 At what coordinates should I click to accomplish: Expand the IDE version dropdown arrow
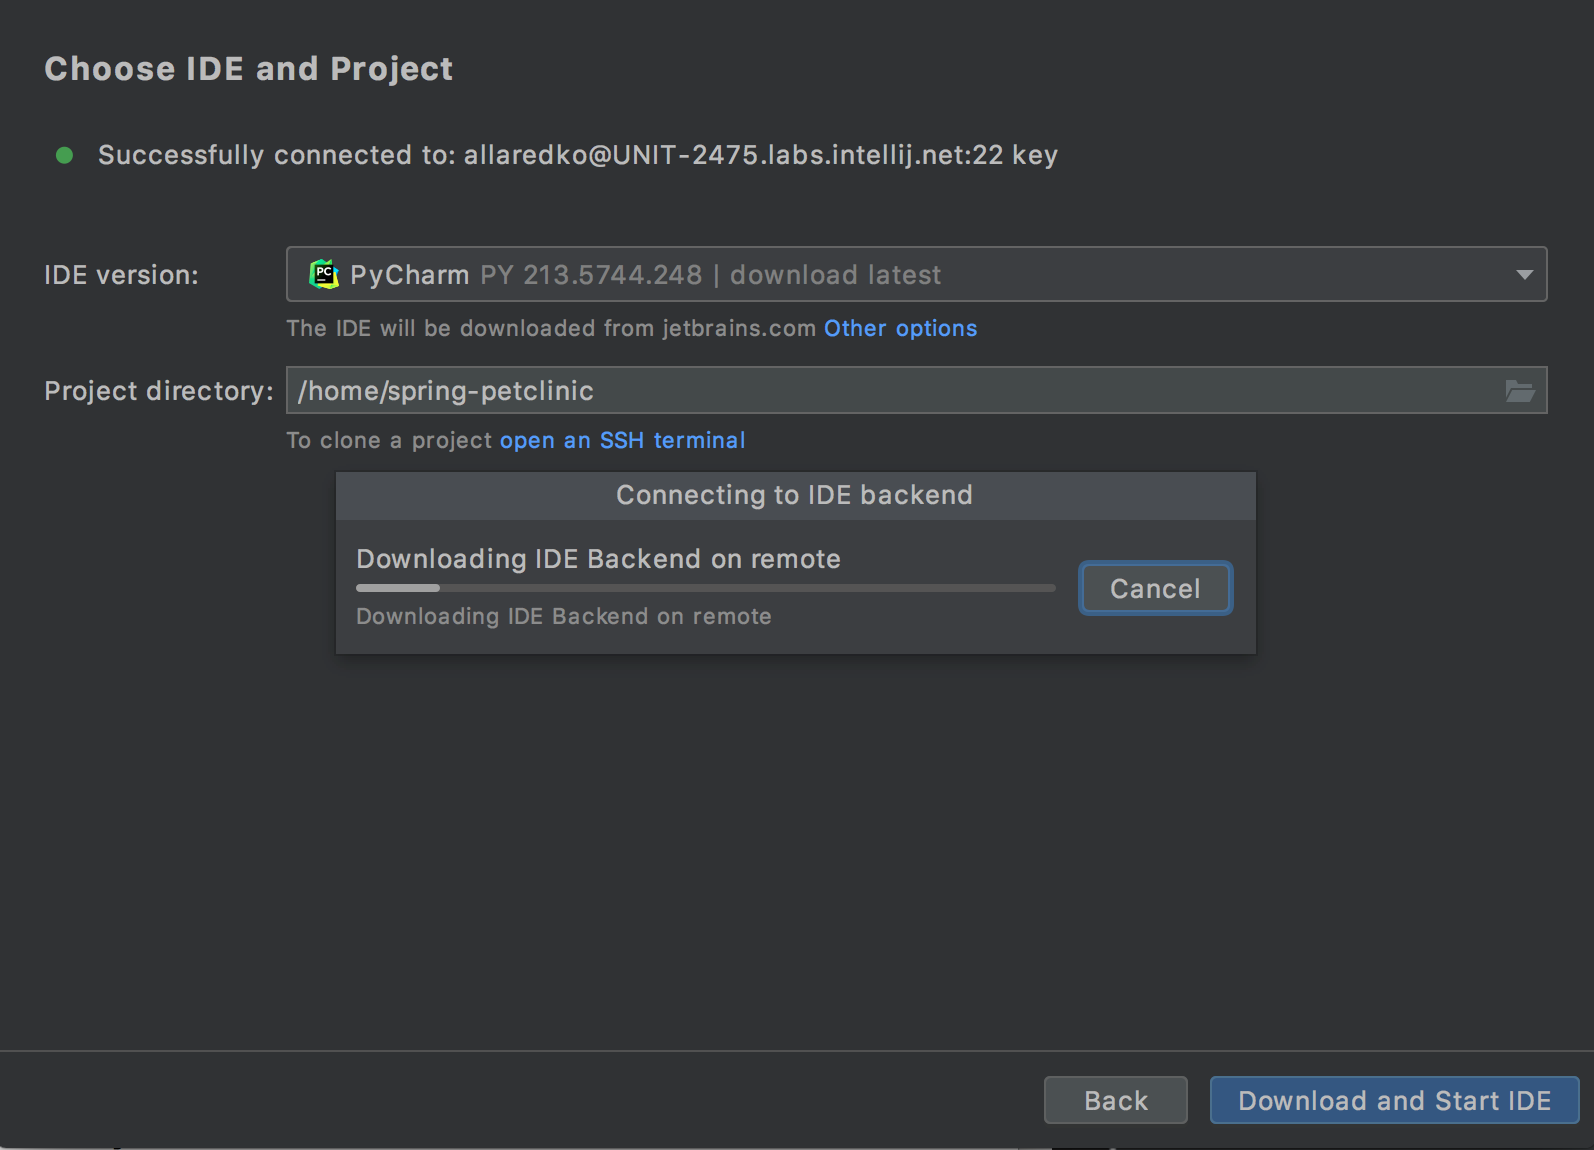coord(1523,274)
